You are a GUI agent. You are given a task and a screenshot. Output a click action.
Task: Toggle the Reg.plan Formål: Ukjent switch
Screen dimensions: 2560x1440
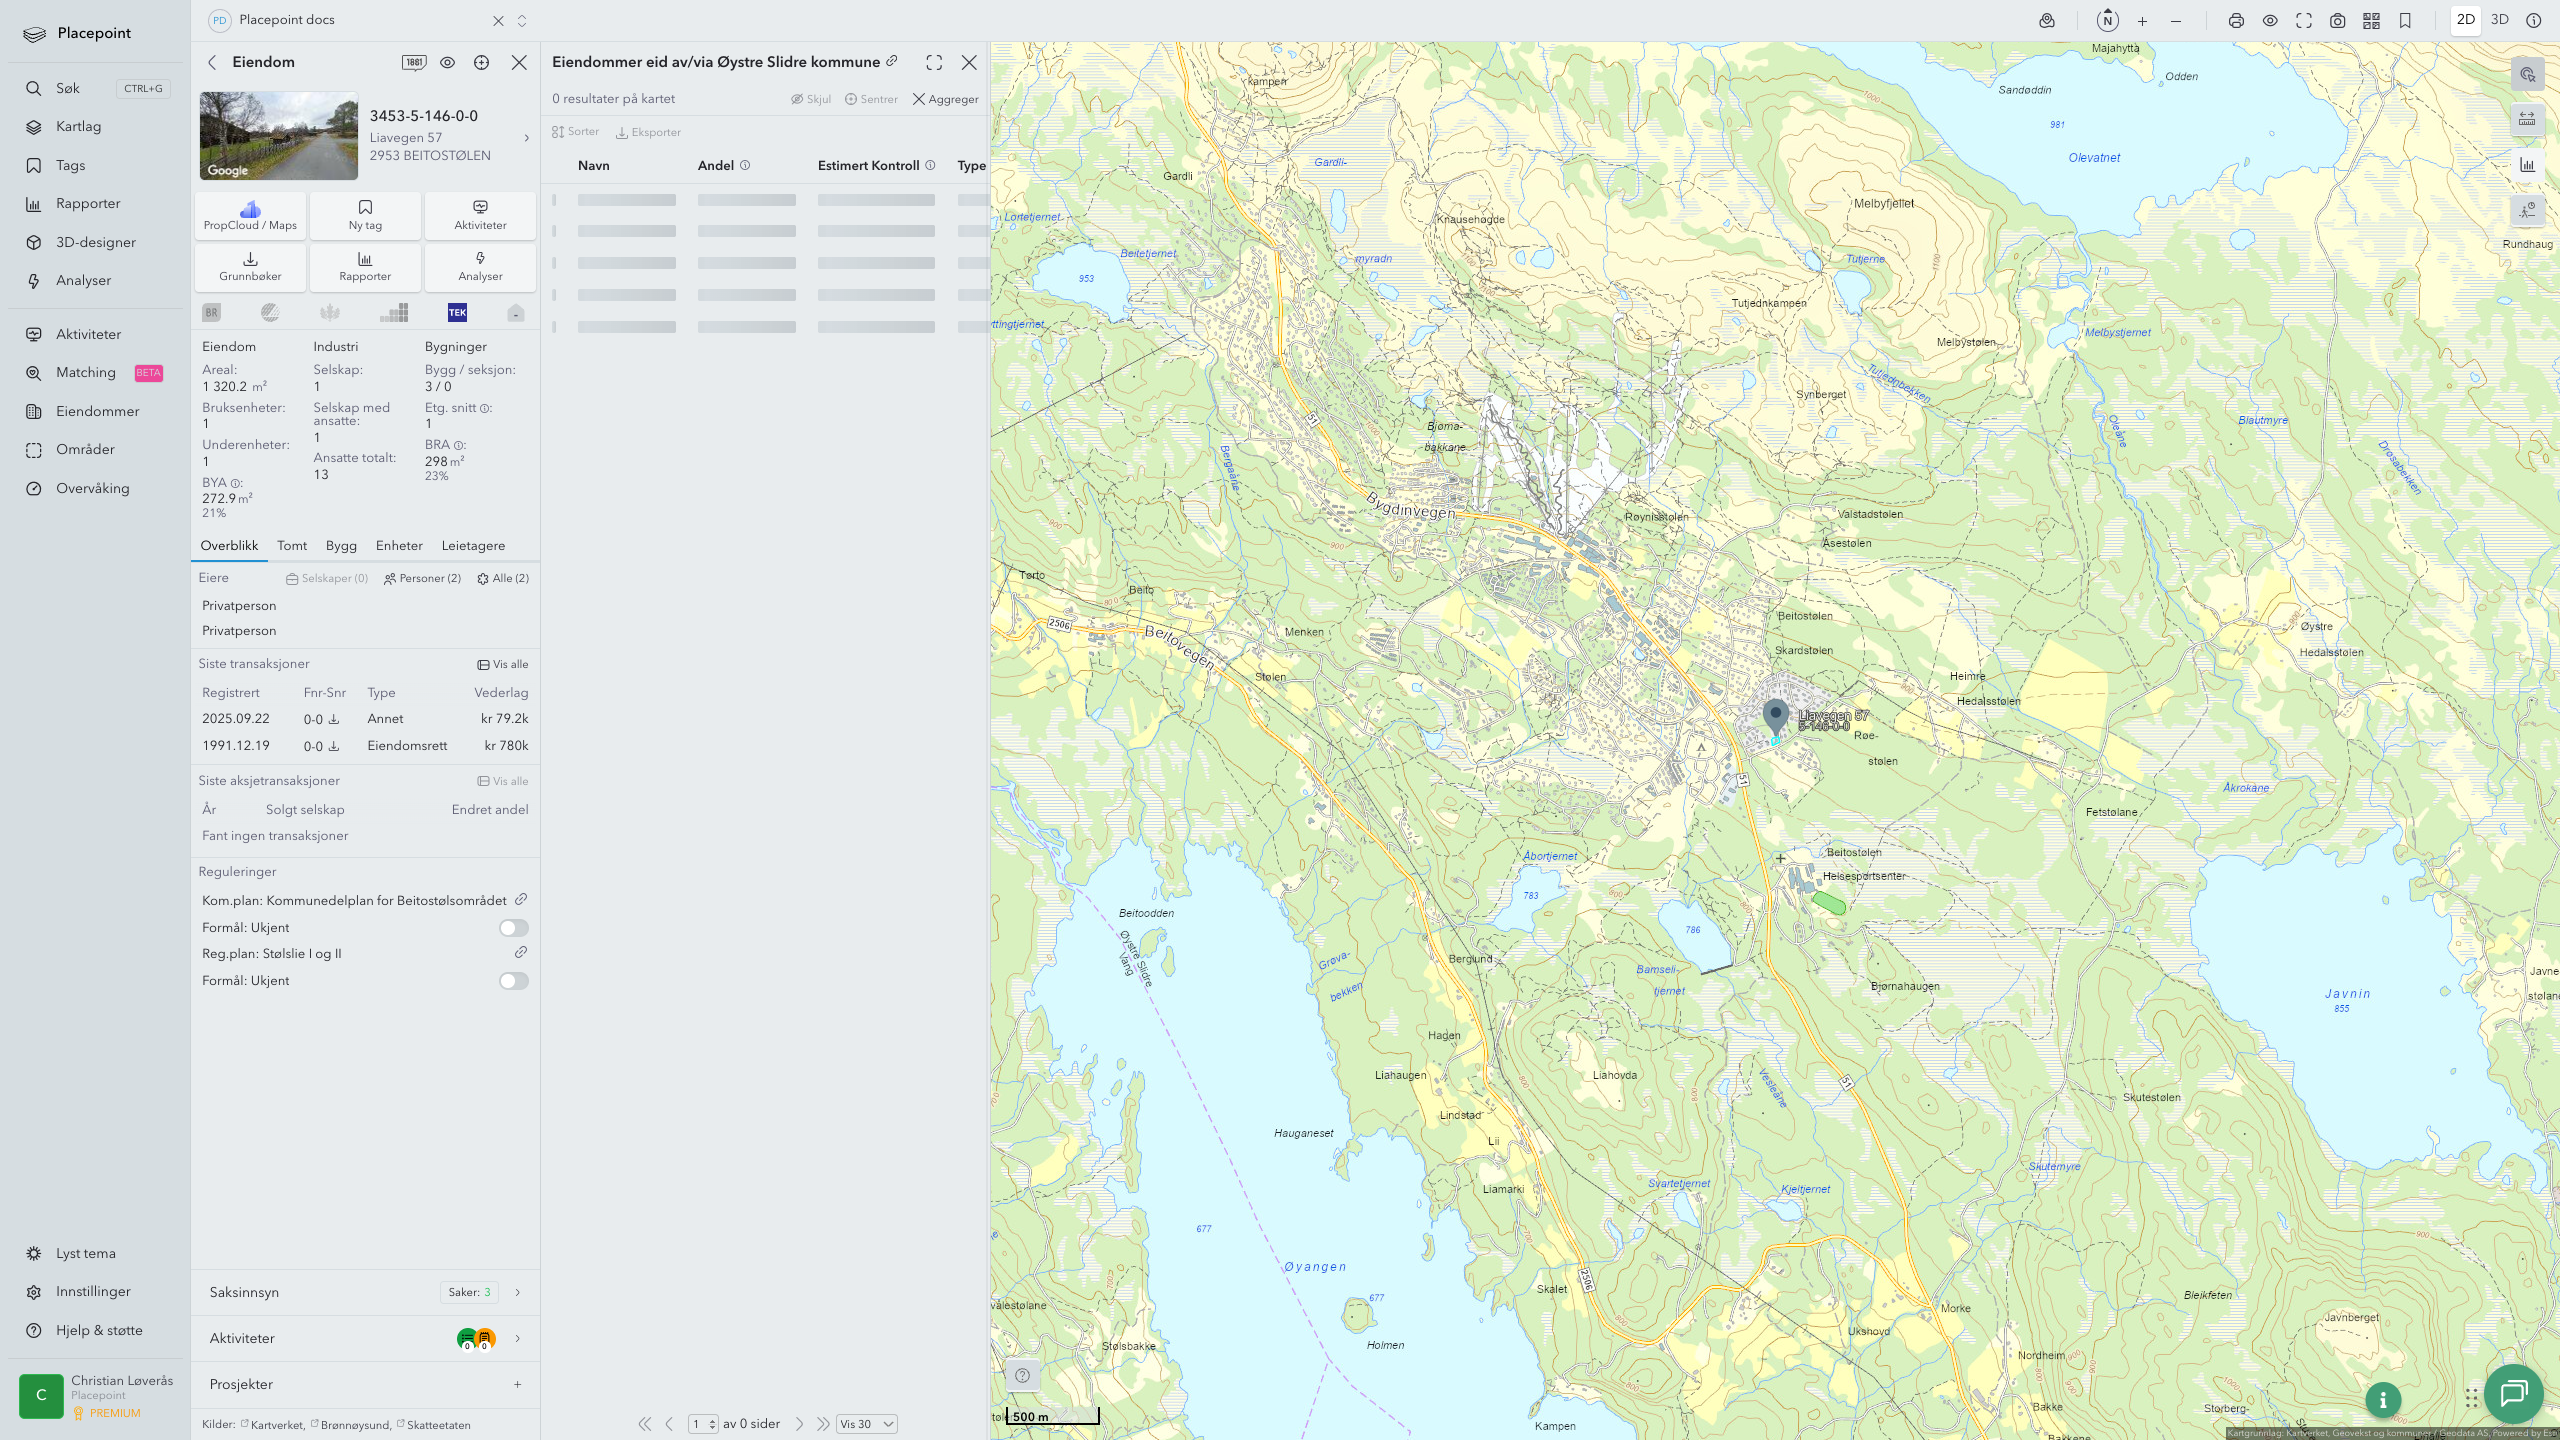pyautogui.click(x=514, y=981)
